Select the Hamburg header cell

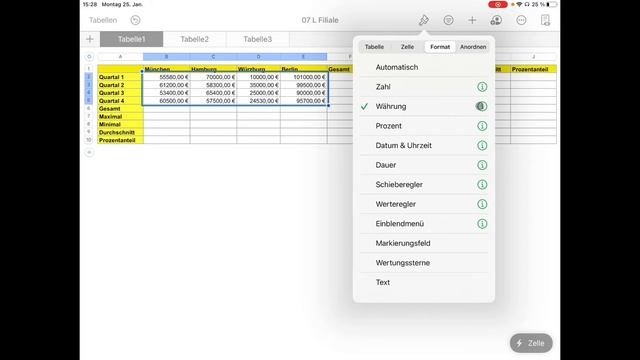(213, 69)
